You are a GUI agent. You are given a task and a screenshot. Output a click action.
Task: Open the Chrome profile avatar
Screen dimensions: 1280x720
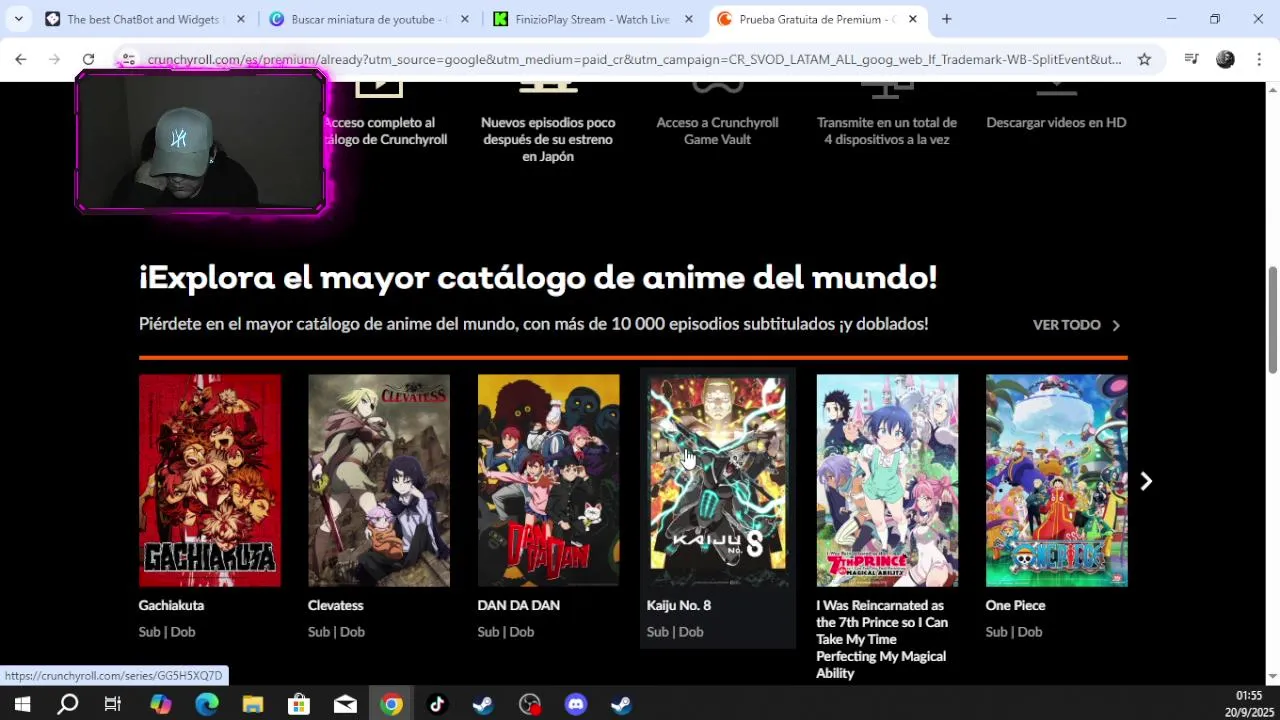coord(1225,59)
